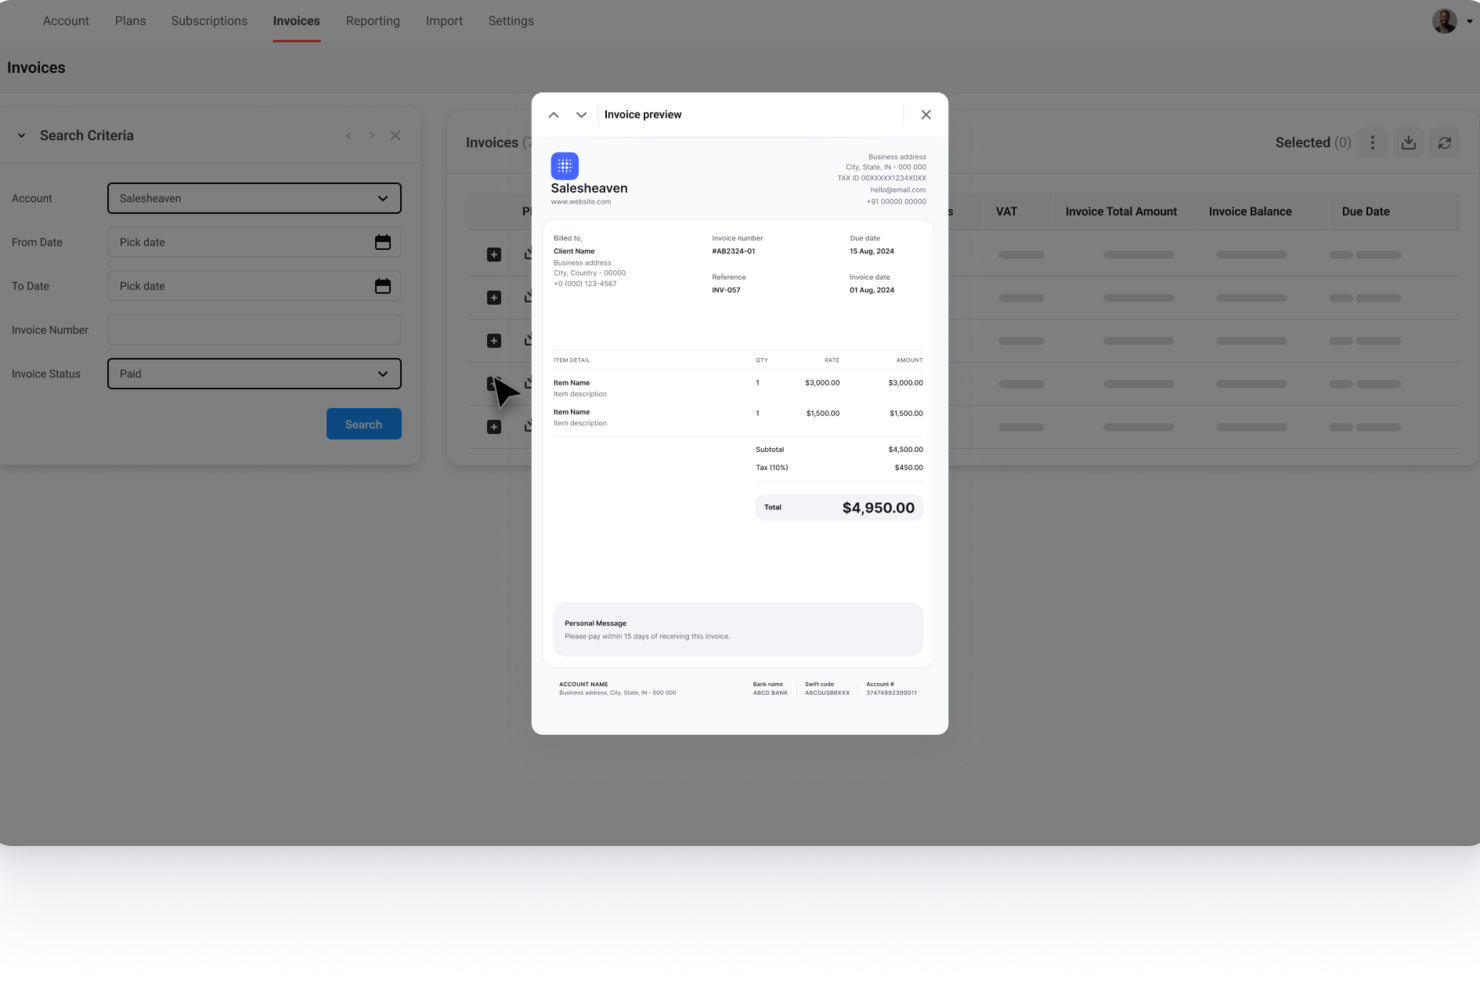
Task: Collapse the Search Criteria section
Action: tap(20, 135)
